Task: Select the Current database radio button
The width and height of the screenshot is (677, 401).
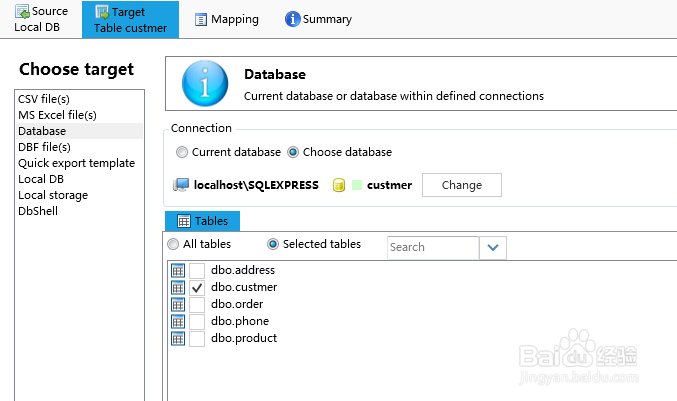Action: (x=181, y=152)
